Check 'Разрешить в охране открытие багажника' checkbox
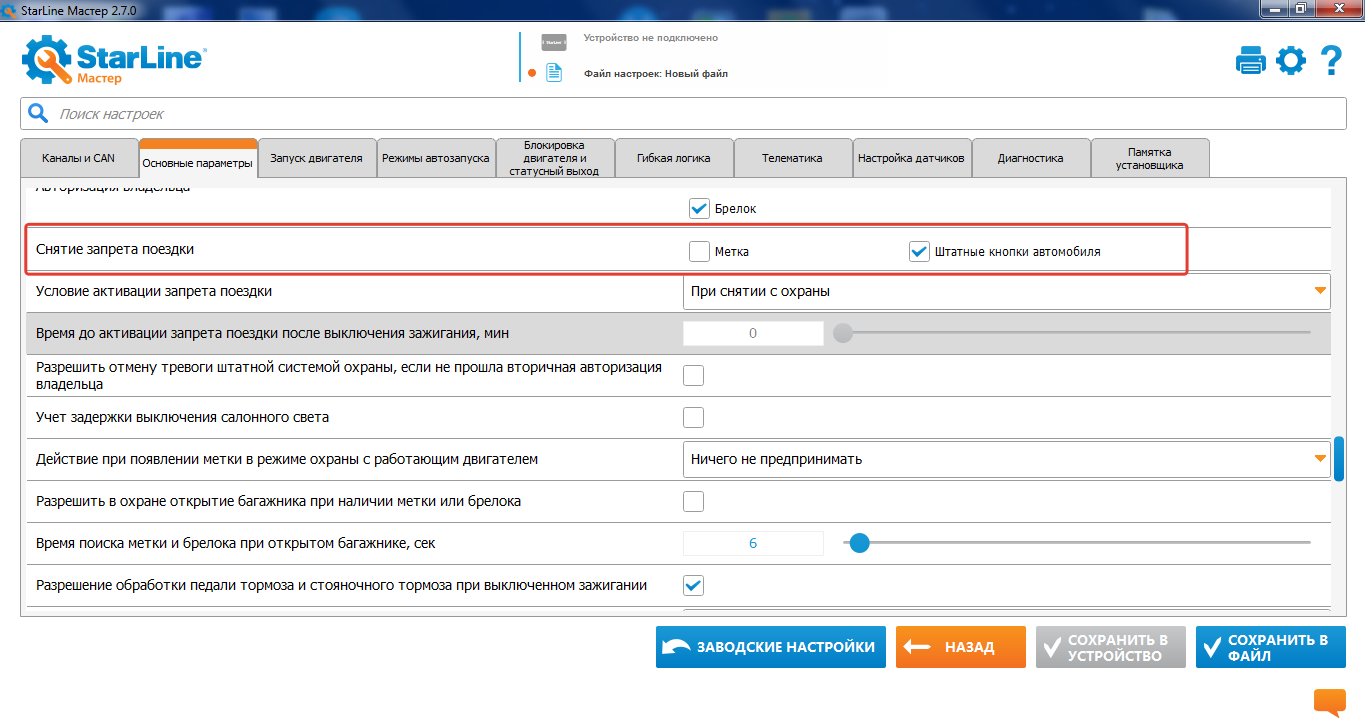Viewport: 1365px width, 724px height. pyautogui.click(x=693, y=501)
